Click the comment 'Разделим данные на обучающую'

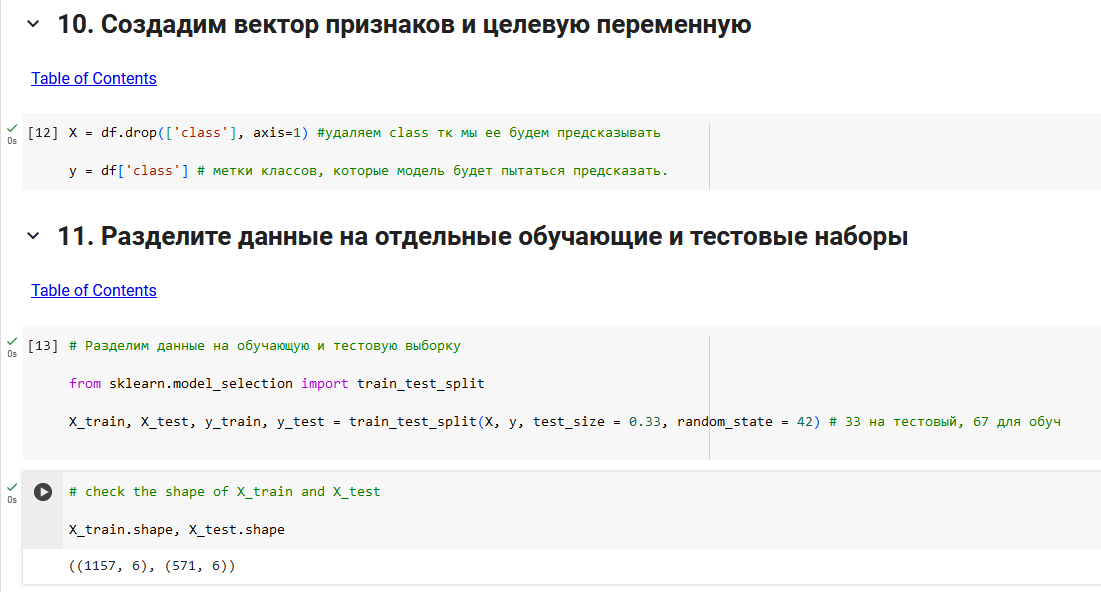click(265, 346)
